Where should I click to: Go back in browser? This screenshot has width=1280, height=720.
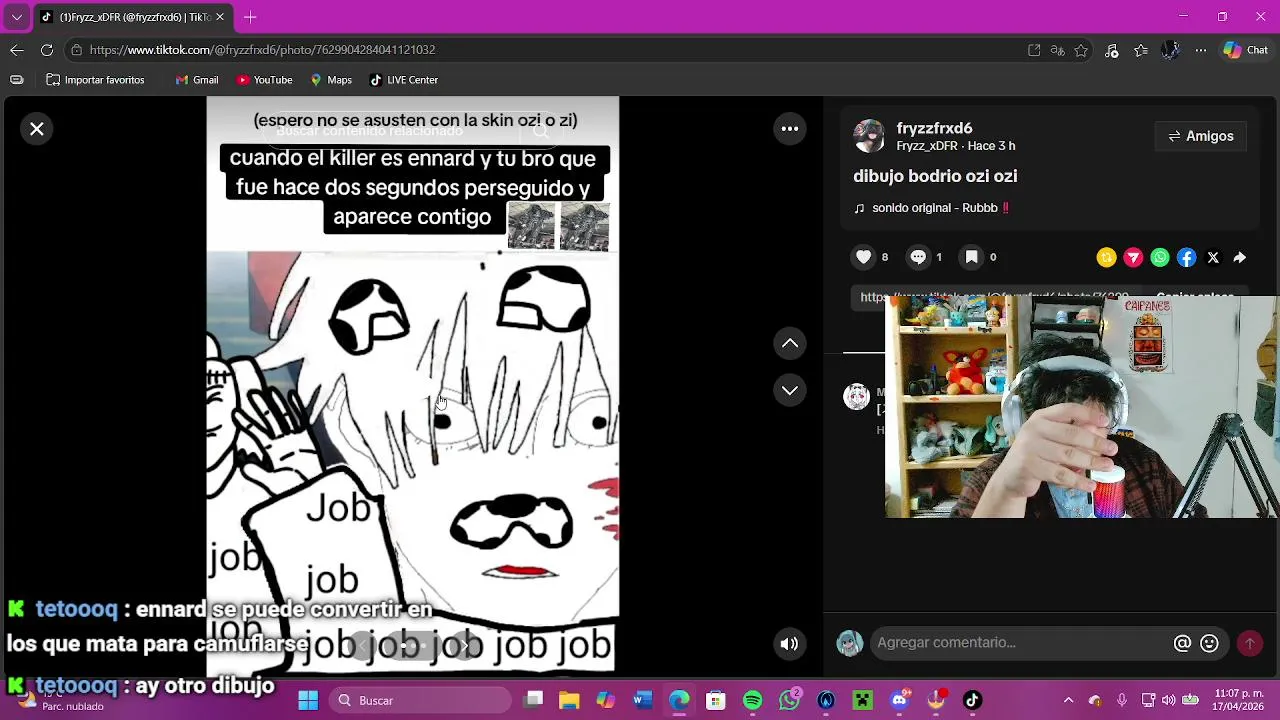tap(17, 50)
